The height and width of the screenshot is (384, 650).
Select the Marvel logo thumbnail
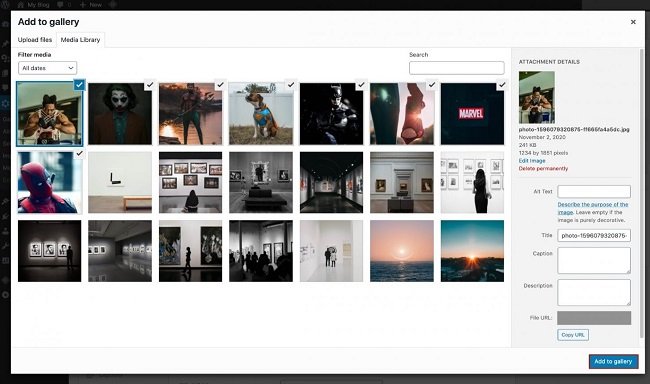click(x=472, y=114)
